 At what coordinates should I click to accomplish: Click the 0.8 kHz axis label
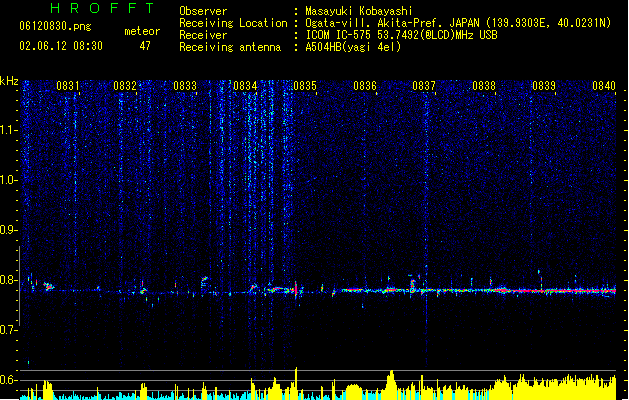point(9,280)
